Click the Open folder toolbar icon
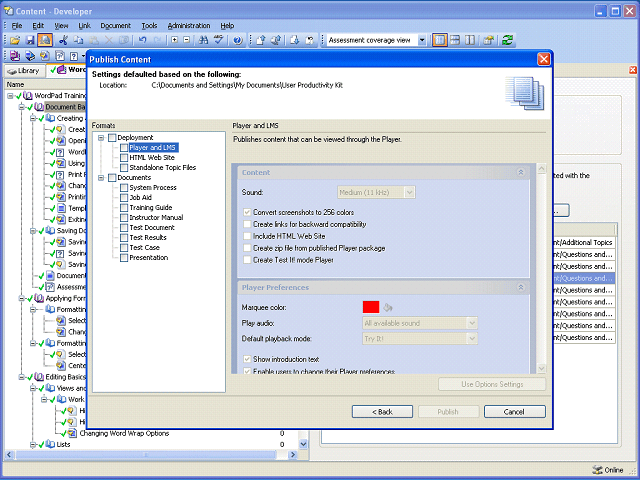Screen dimensions: 640x480 coord(15,40)
